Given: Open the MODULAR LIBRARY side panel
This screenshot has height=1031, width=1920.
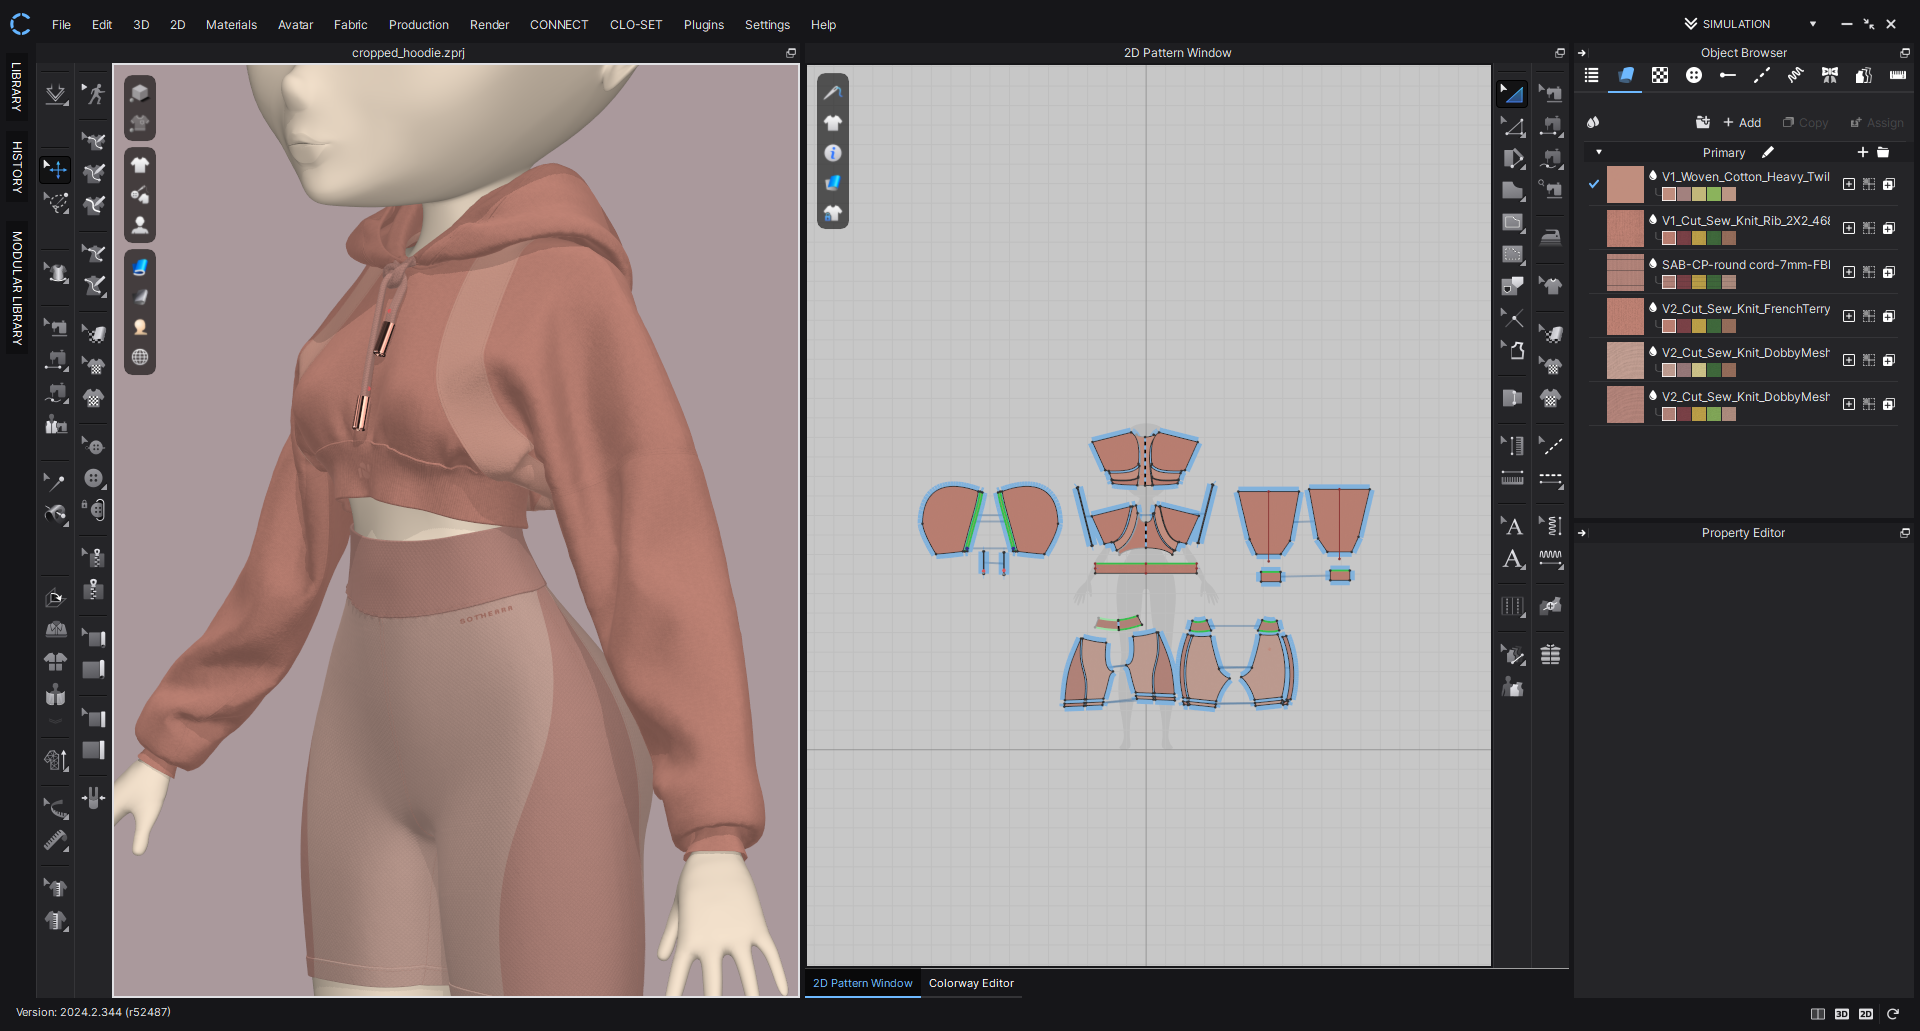Looking at the screenshot, I should 17,289.
